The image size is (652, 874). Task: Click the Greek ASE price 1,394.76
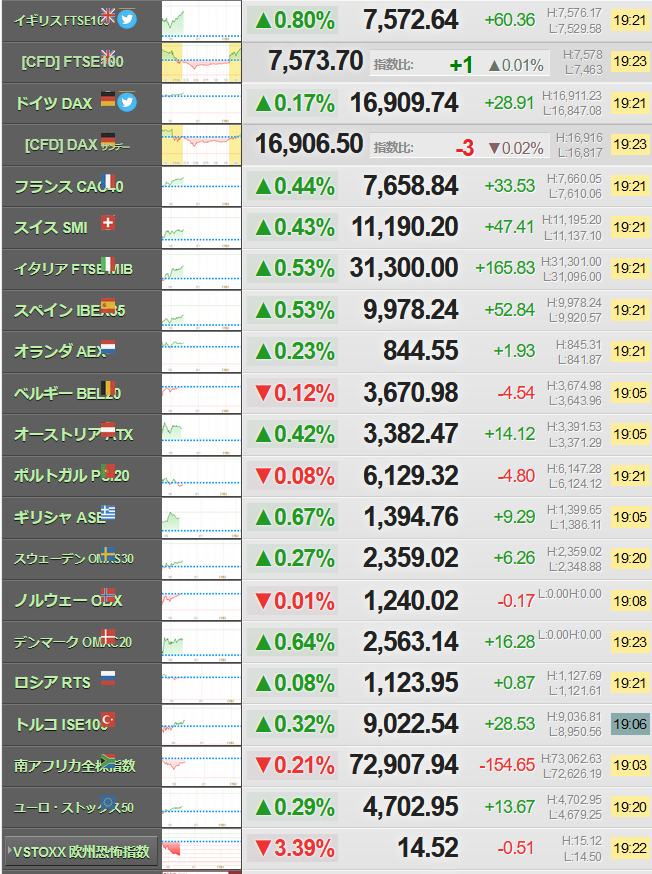(411, 517)
